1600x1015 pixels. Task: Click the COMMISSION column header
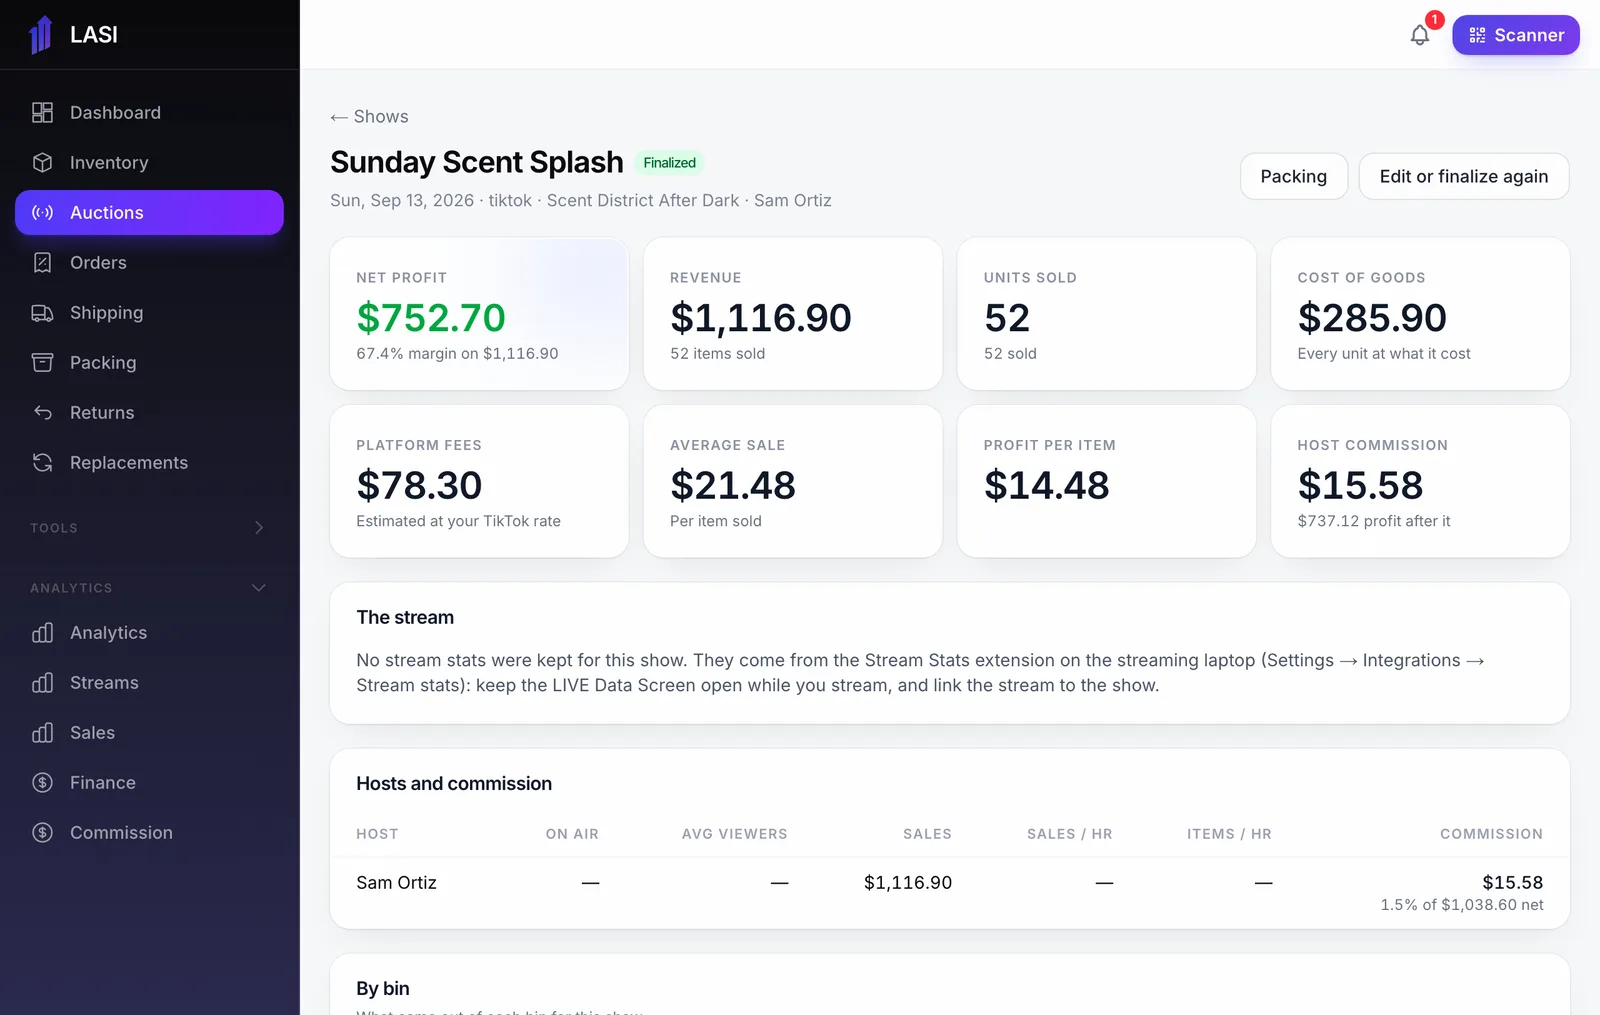(1491, 834)
